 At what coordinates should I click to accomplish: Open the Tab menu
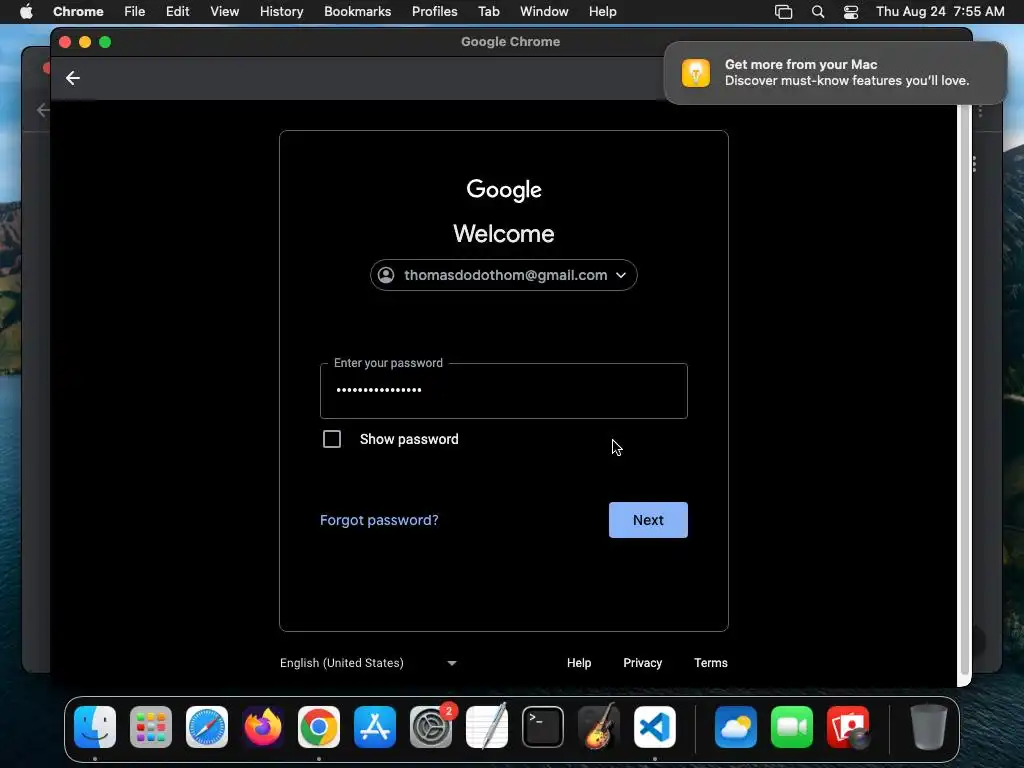tap(488, 11)
